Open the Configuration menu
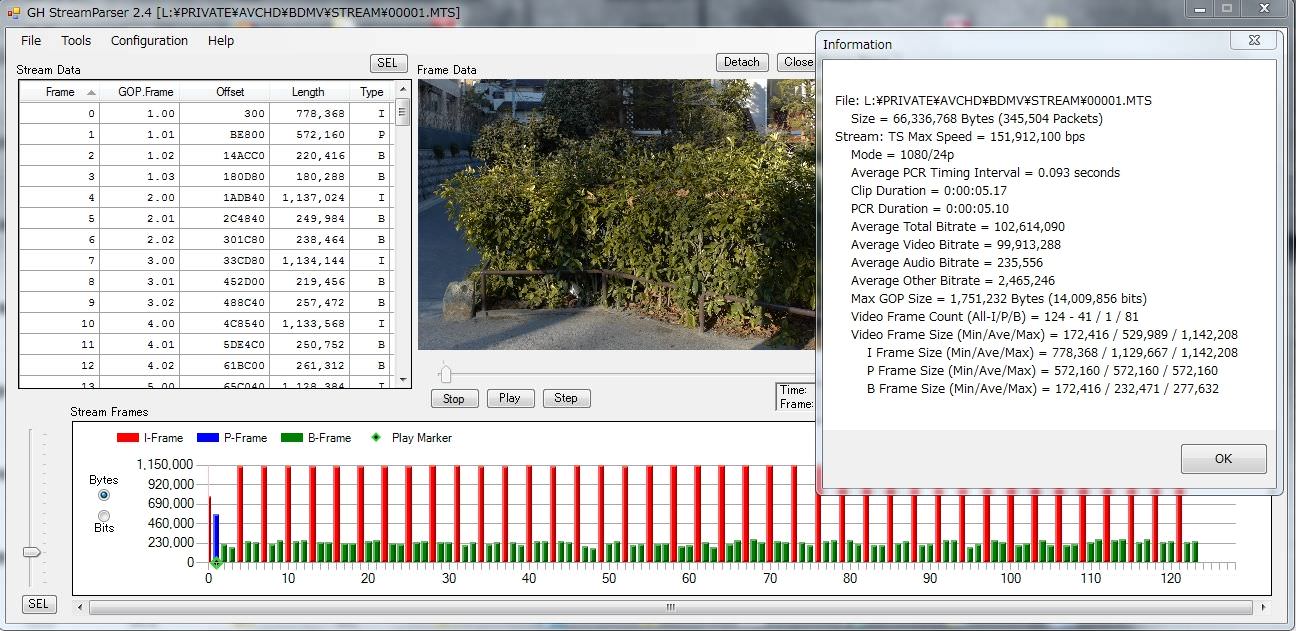The image size is (1296, 631). (149, 41)
